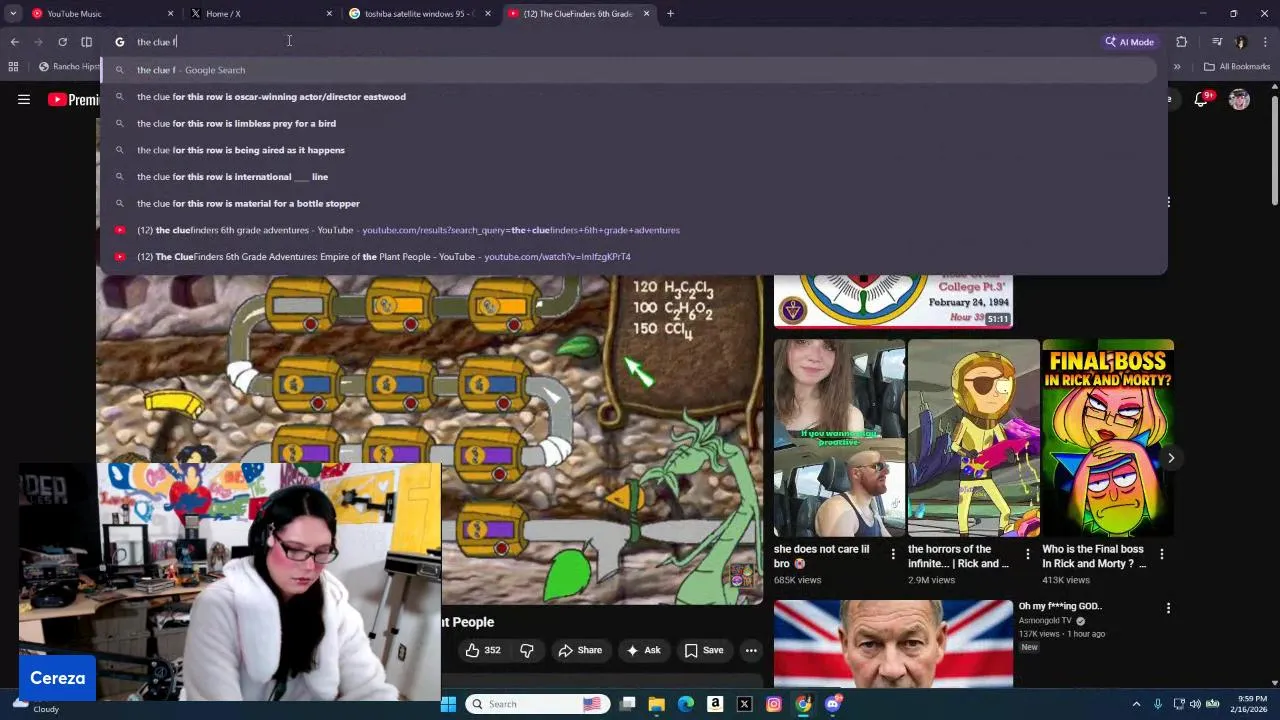Image resolution: width=1280 pixels, height=720 pixels.
Task: Open options for 'Who is the Final boss'
Action: click(1162, 554)
